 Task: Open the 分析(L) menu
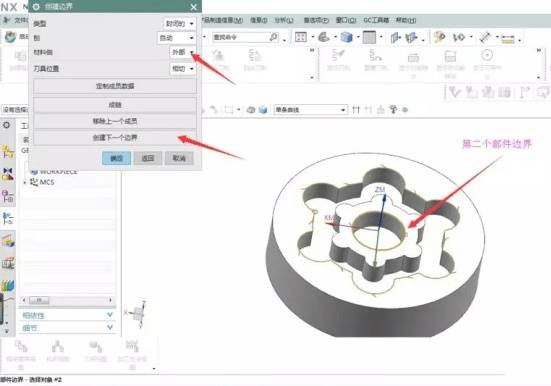pos(284,20)
